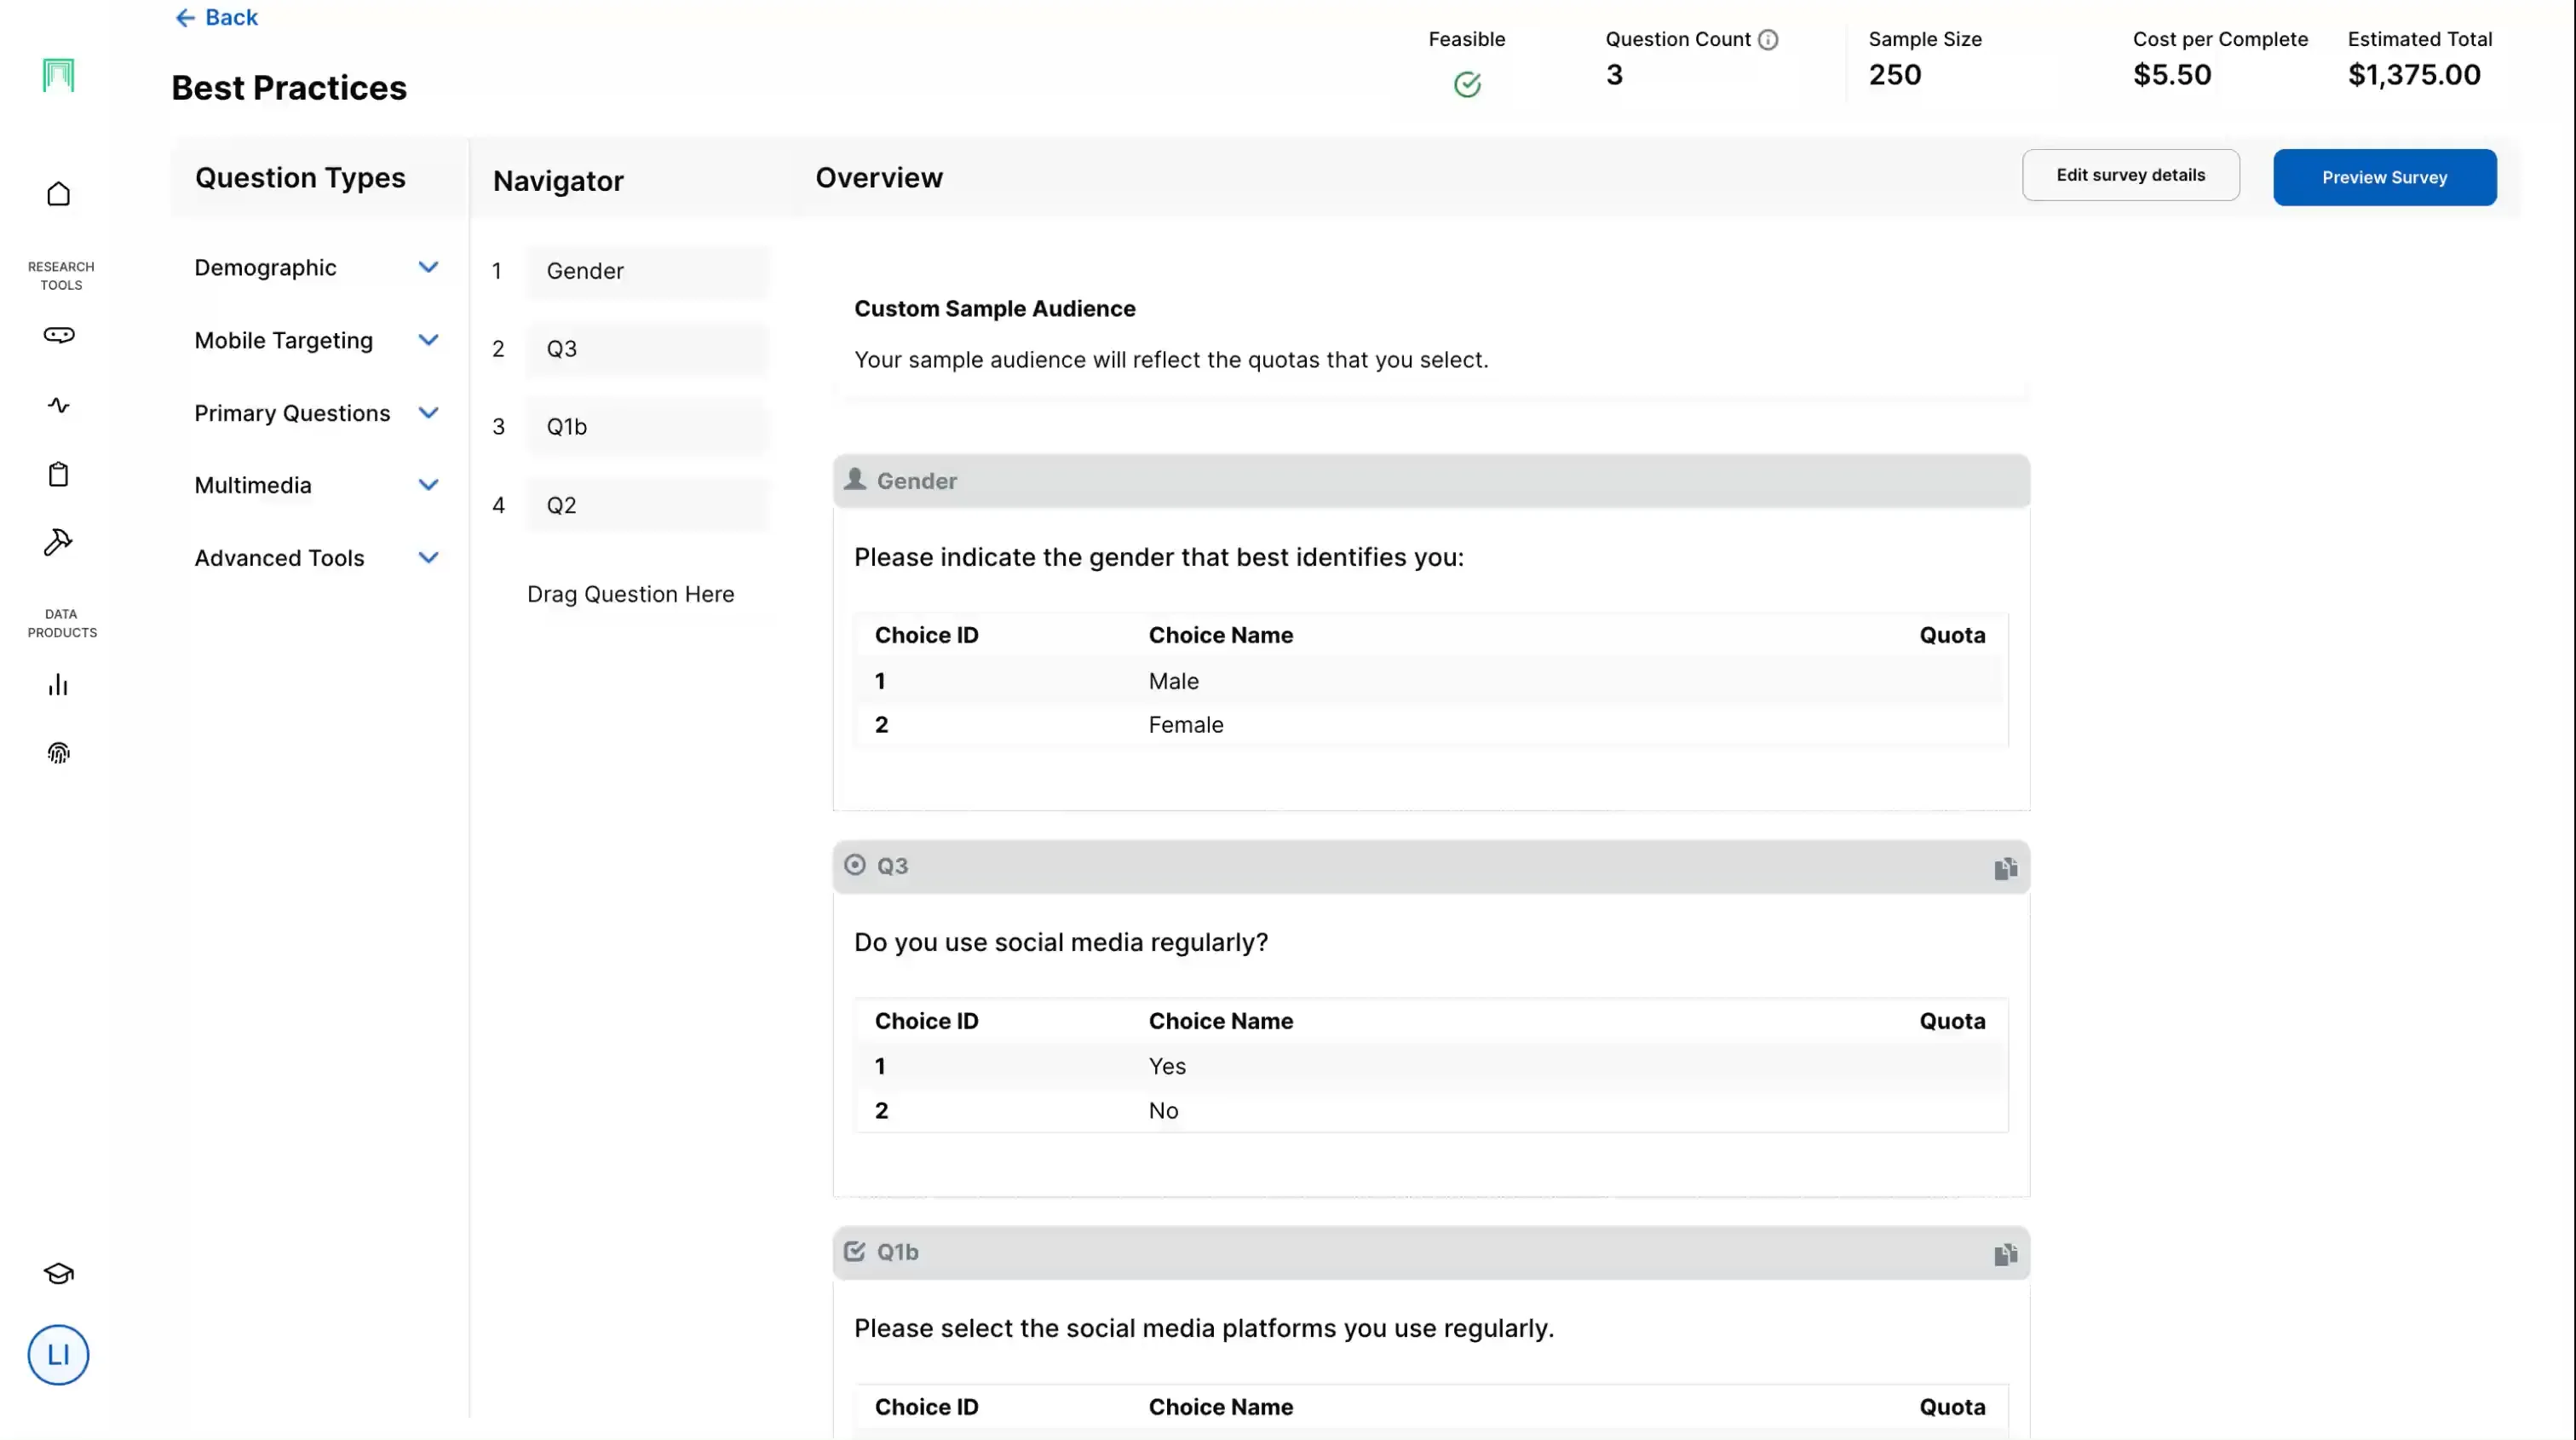2576x1440 pixels.
Task: Click 'Do you use social media regularly?' text
Action: [x=1061, y=943]
